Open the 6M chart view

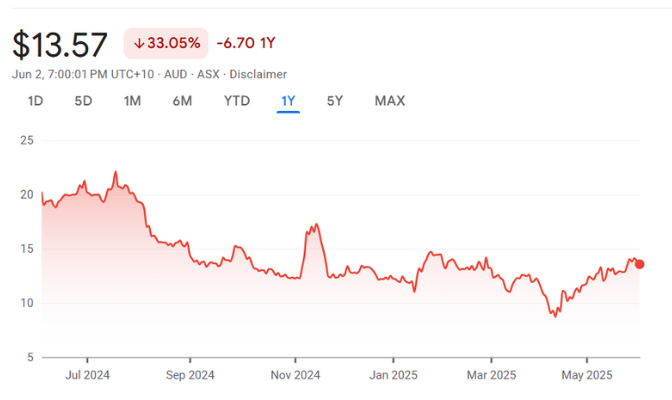click(x=182, y=100)
